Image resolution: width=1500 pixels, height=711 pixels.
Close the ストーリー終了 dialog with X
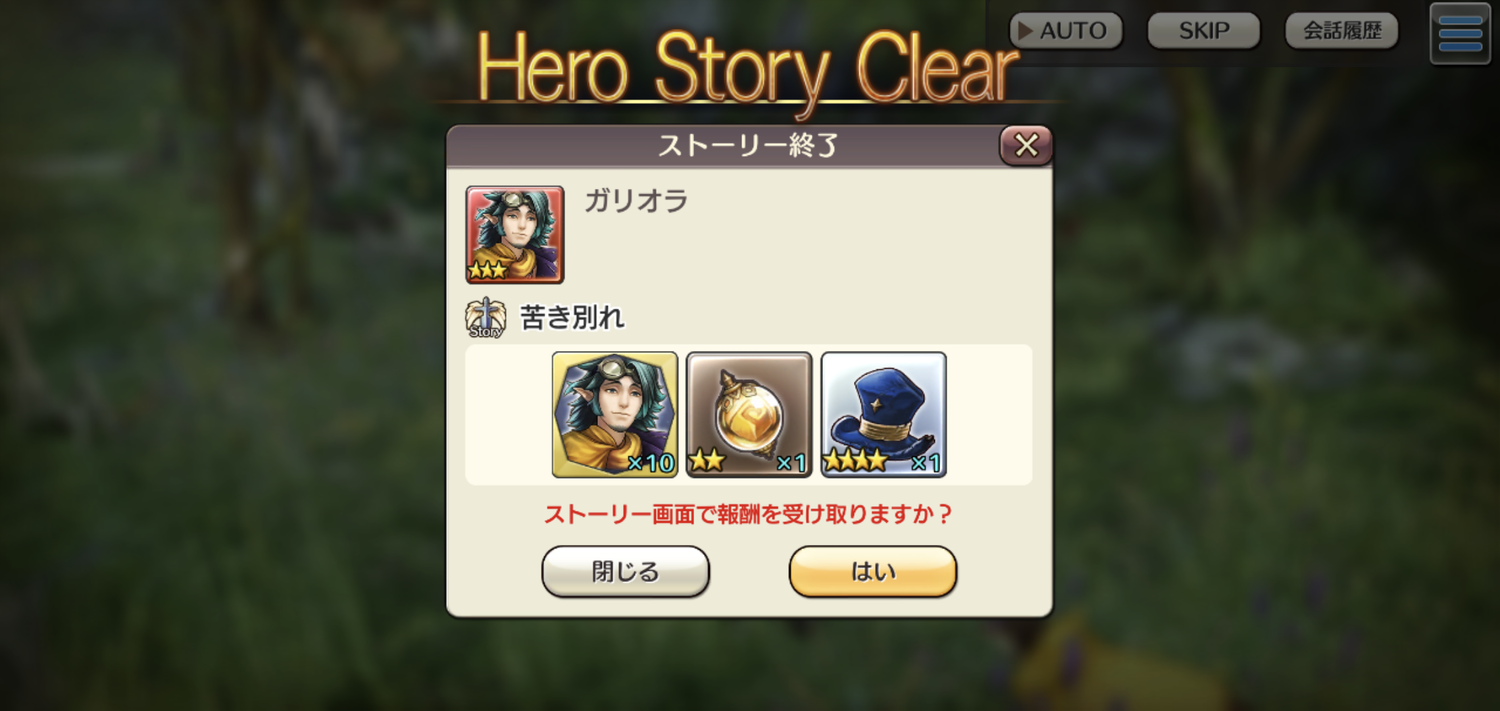point(1026,146)
